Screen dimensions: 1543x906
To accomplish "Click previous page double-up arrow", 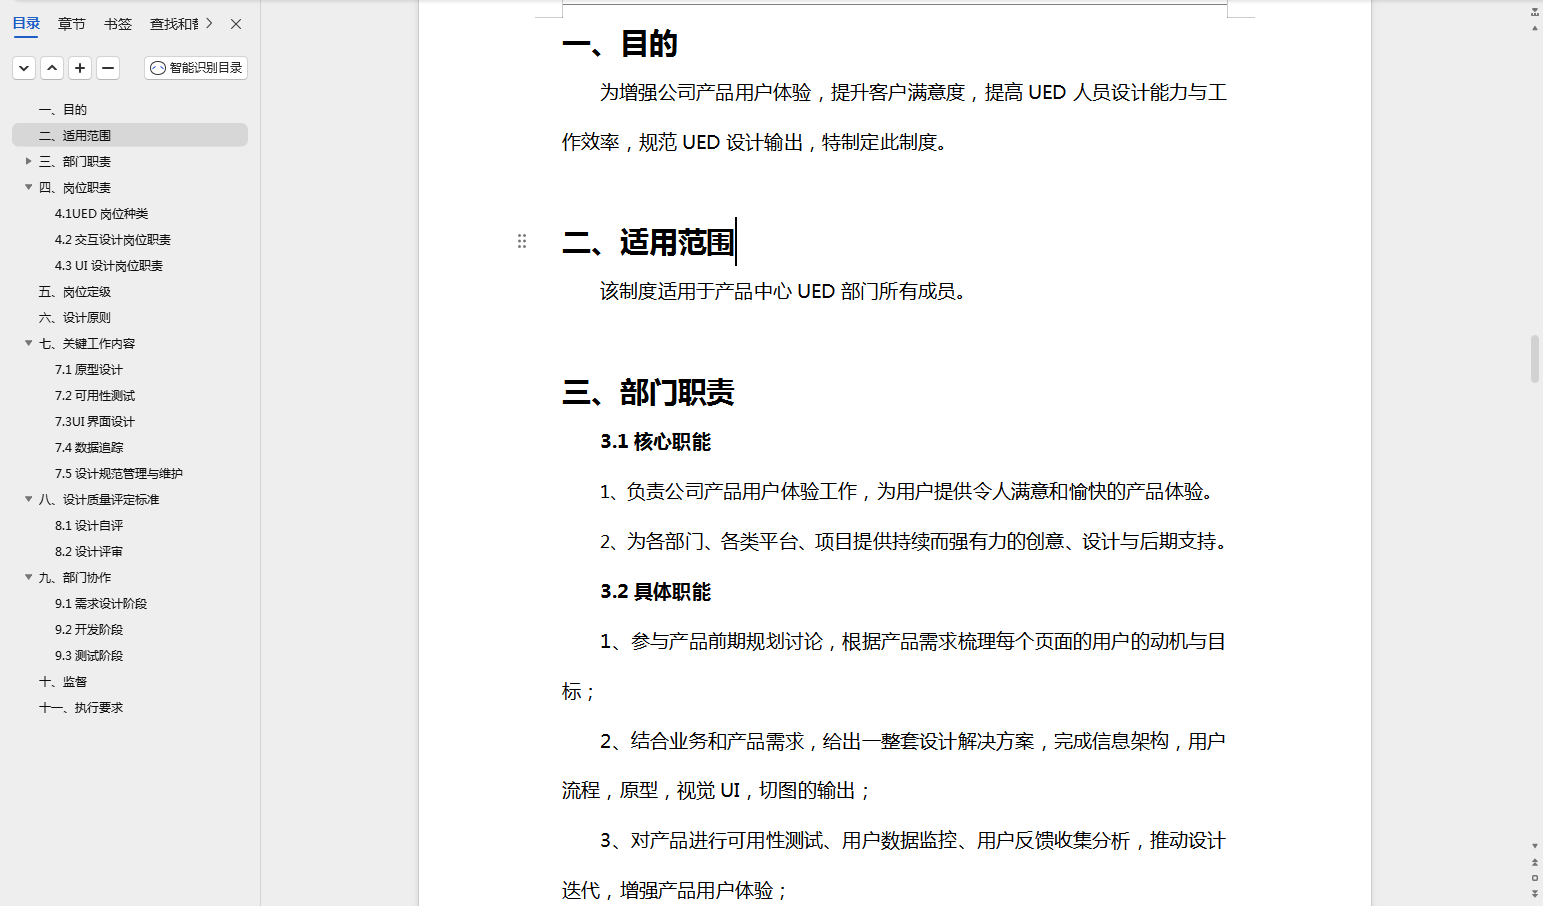I will click(1535, 862).
